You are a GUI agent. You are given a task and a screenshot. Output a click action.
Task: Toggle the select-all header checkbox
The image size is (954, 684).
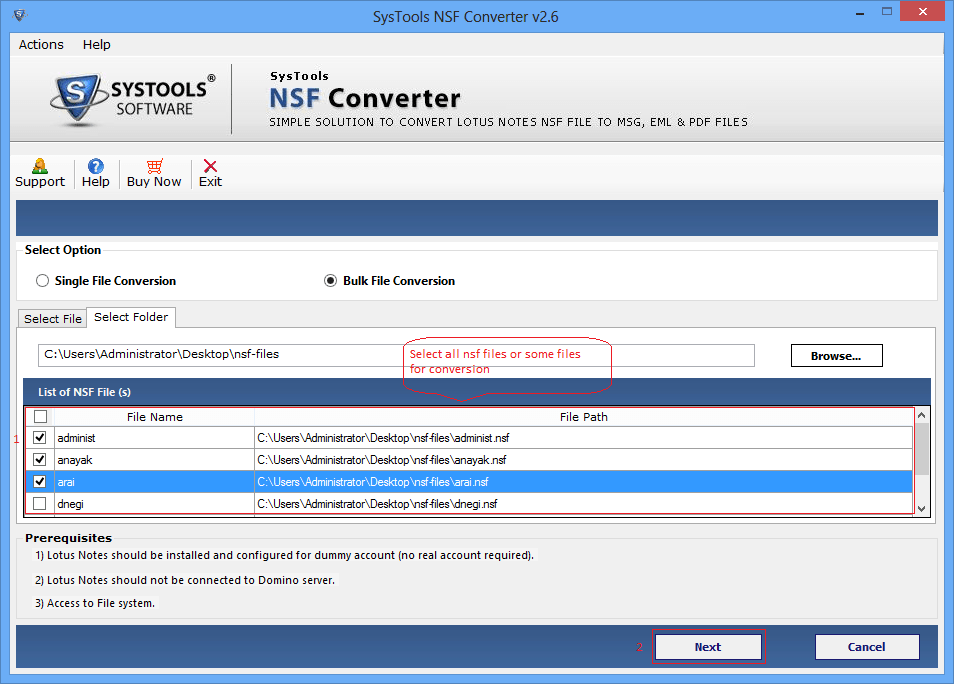pyautogui.click(x=40, y=417)
